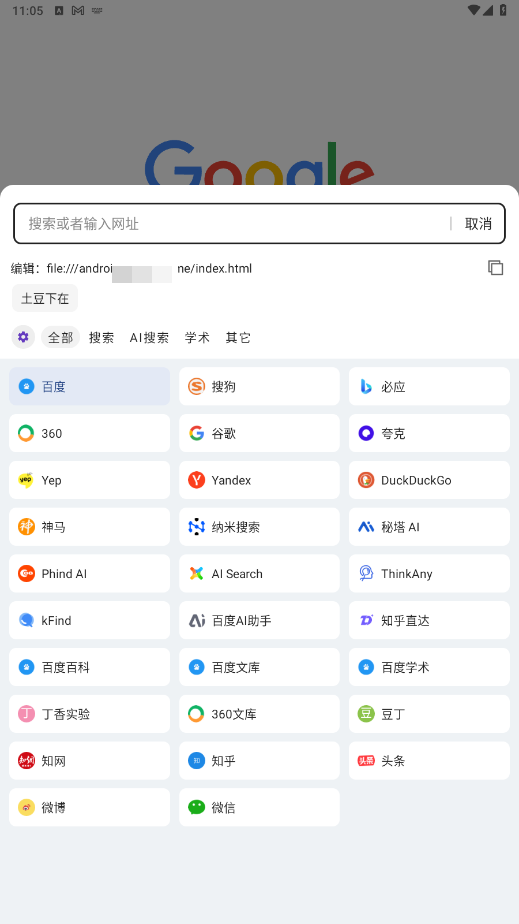This screenshot has width=519, height=924.
Task: Choose the Phind AI engine
Action: 90,573
